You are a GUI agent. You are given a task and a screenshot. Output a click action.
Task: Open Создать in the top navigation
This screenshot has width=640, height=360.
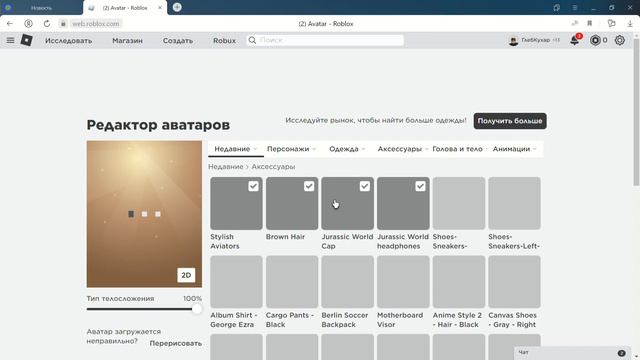pyautogui.click(x=178, y=40)
